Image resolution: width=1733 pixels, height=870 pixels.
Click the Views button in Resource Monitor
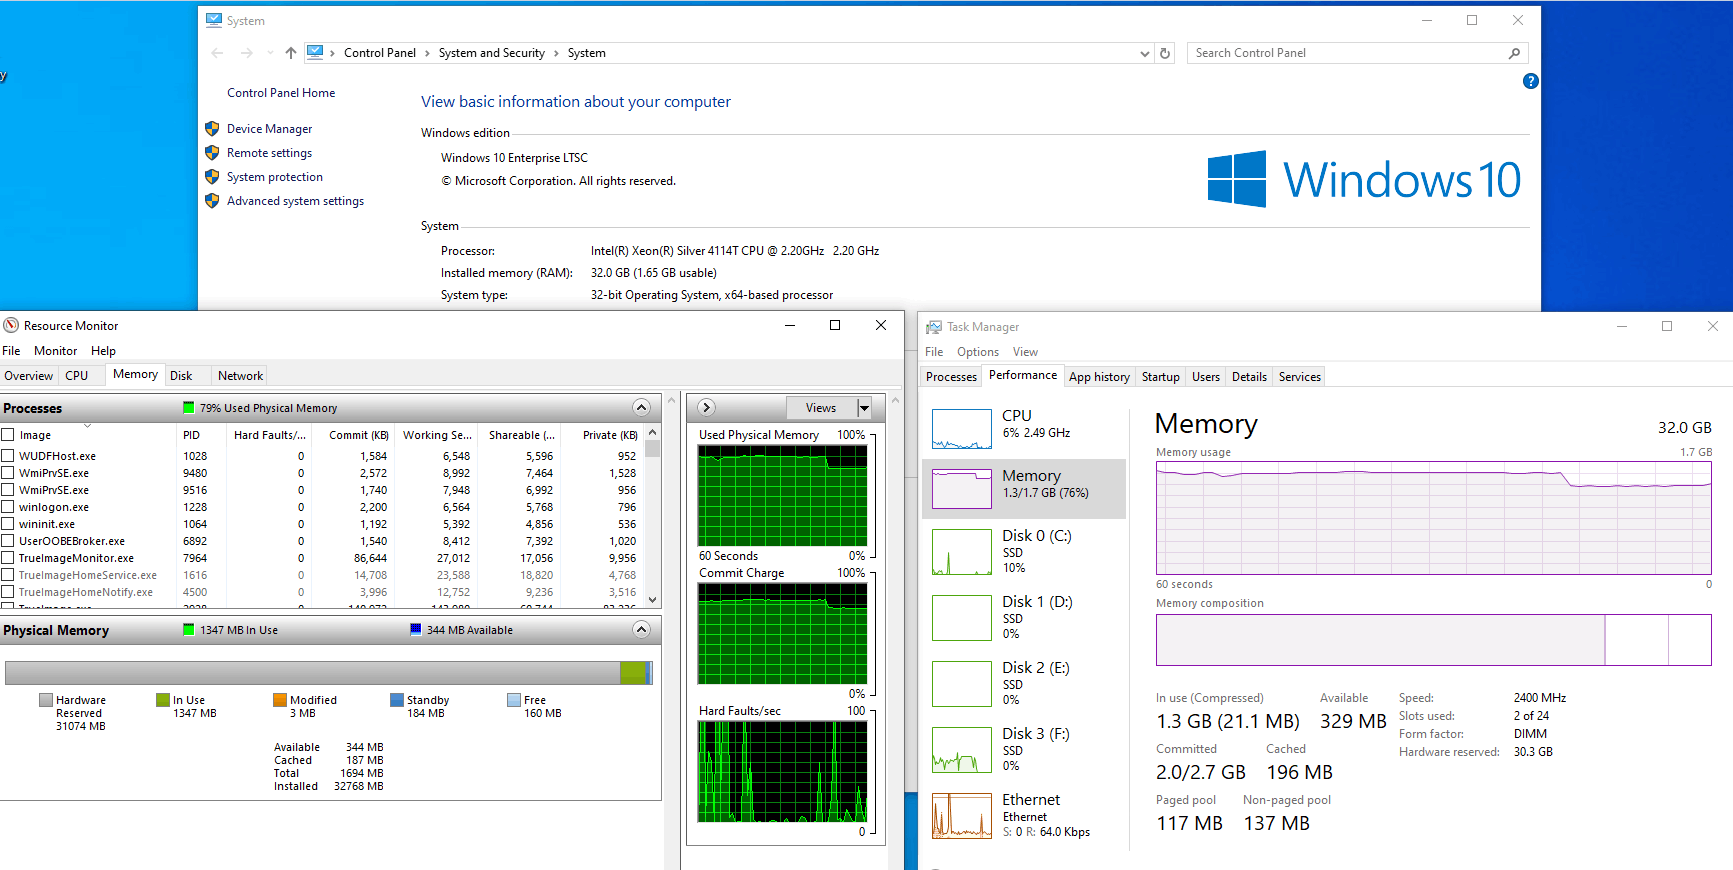click(x=821, y=408)
